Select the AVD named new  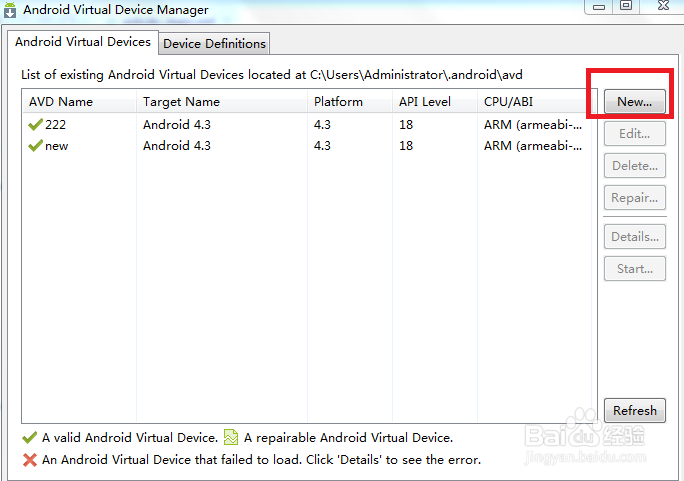click(57, 146)
